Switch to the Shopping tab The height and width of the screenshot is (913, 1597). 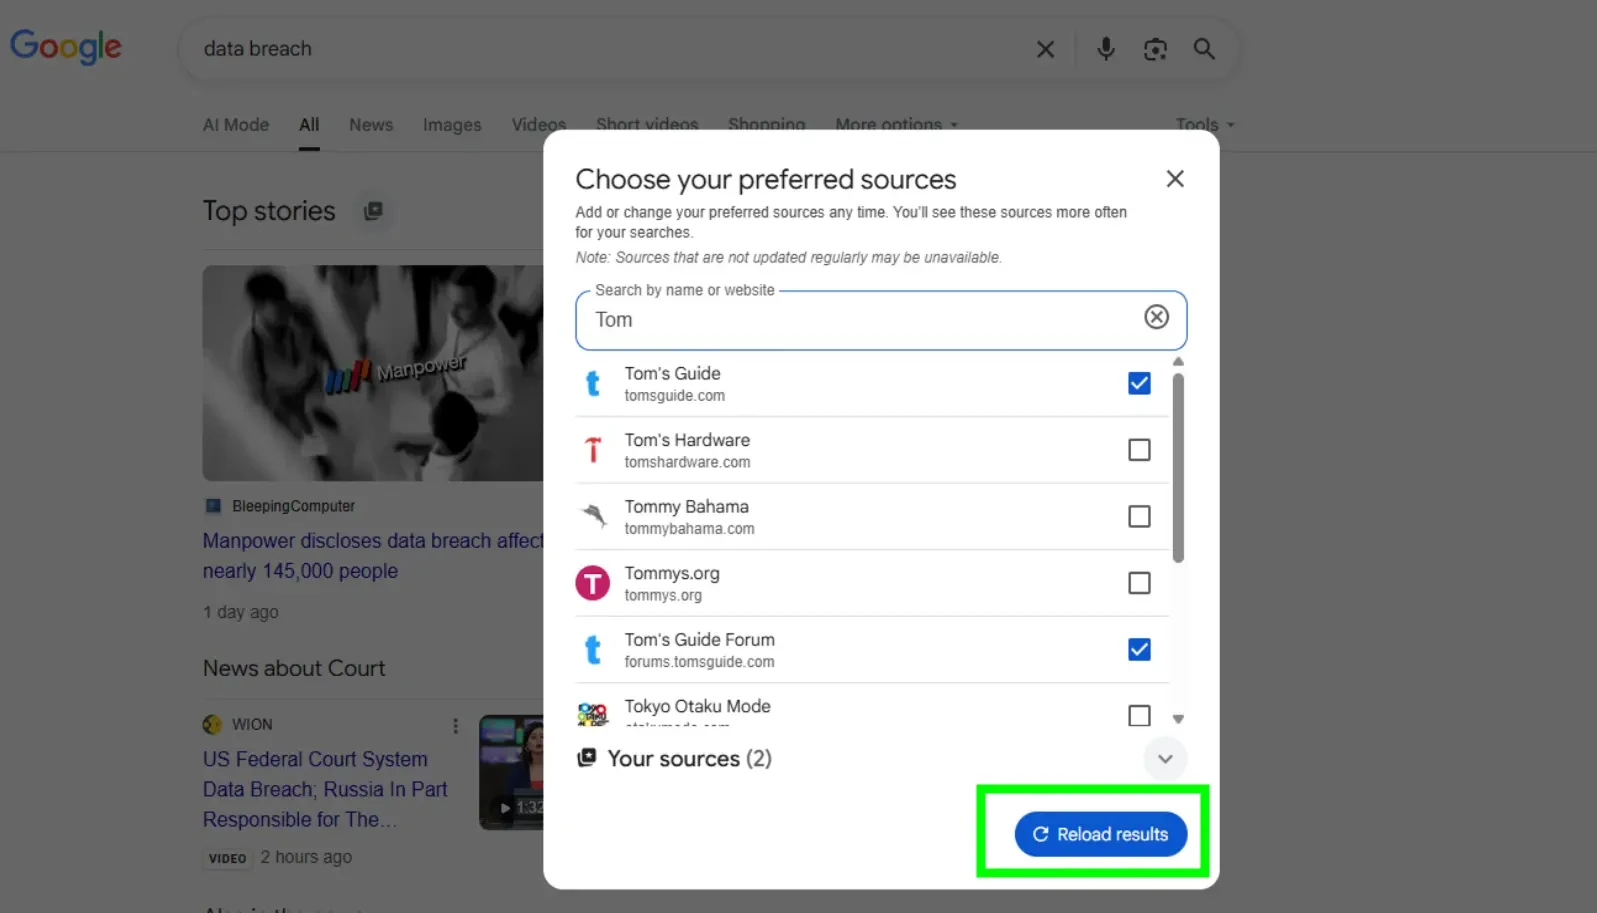(x=767, y=125)
